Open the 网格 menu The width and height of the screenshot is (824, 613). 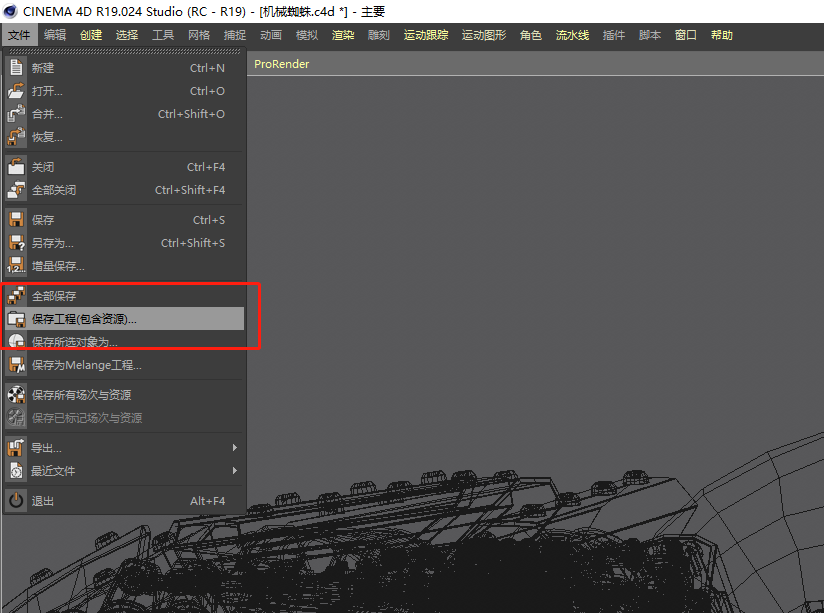199,35
